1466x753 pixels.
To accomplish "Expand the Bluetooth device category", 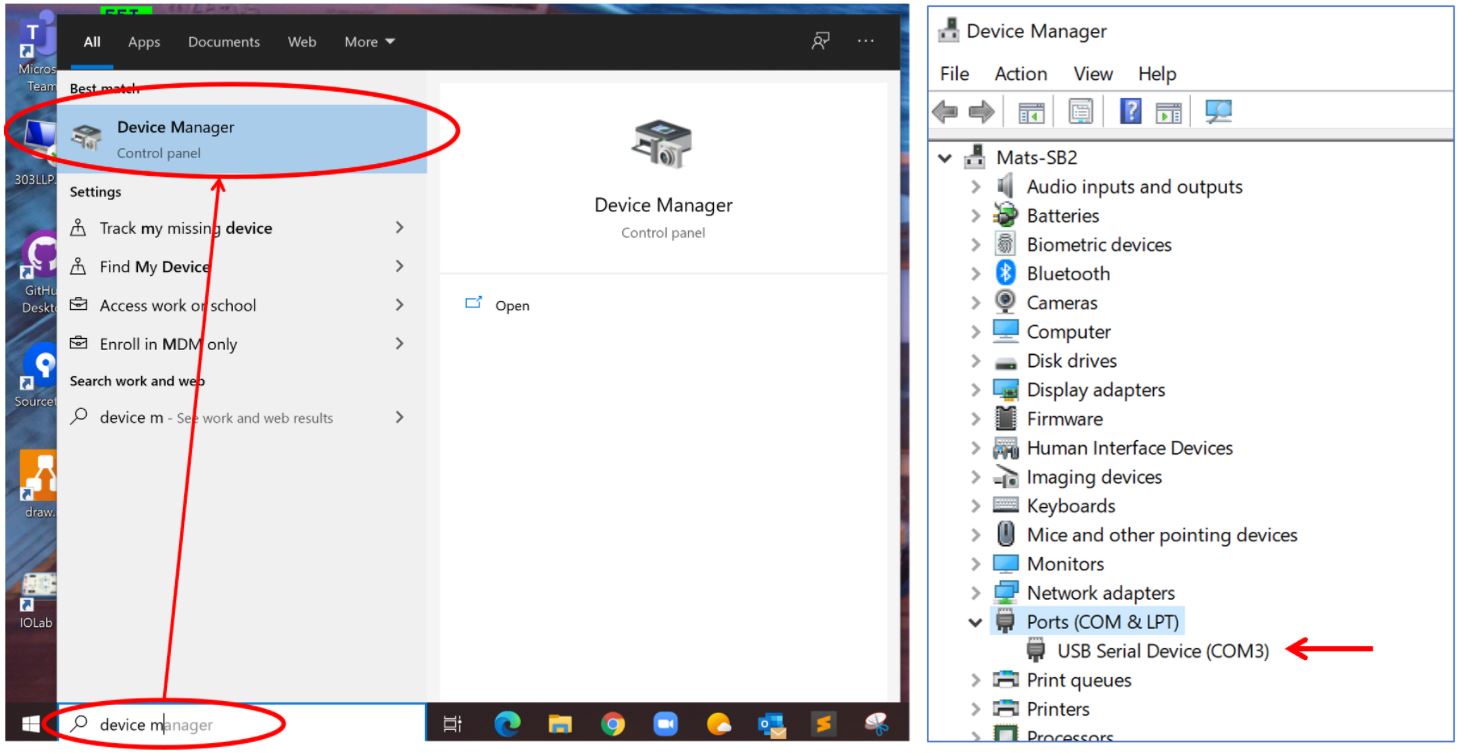I will point(975,273).
